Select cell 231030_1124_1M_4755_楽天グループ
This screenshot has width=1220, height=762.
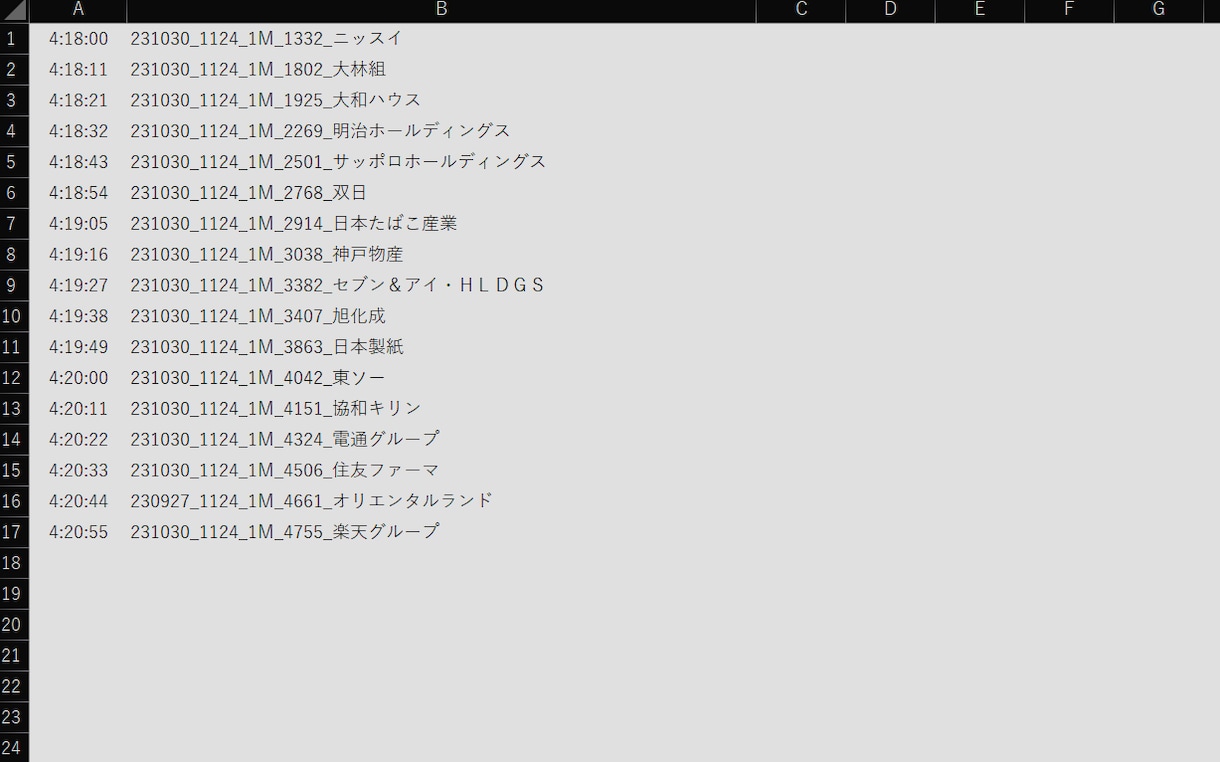coord(442,532)
